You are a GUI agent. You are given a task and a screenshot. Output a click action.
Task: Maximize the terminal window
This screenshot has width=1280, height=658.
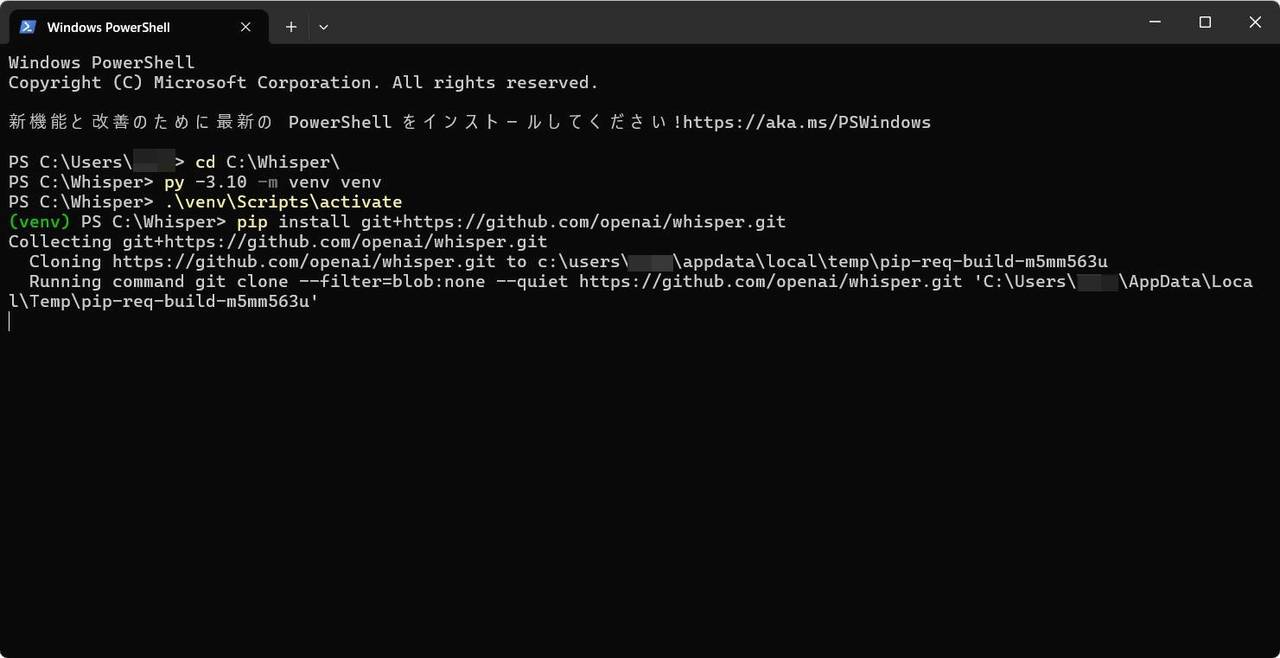[1205, 22]
